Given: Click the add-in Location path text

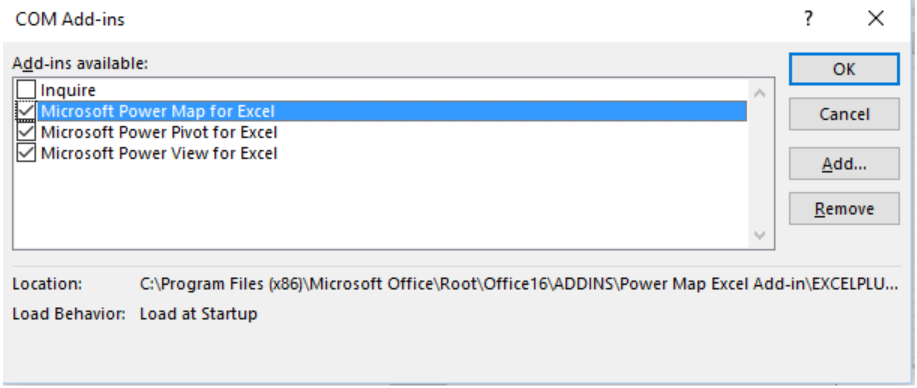Looking at the screenshot, I should tap(518, 284).
